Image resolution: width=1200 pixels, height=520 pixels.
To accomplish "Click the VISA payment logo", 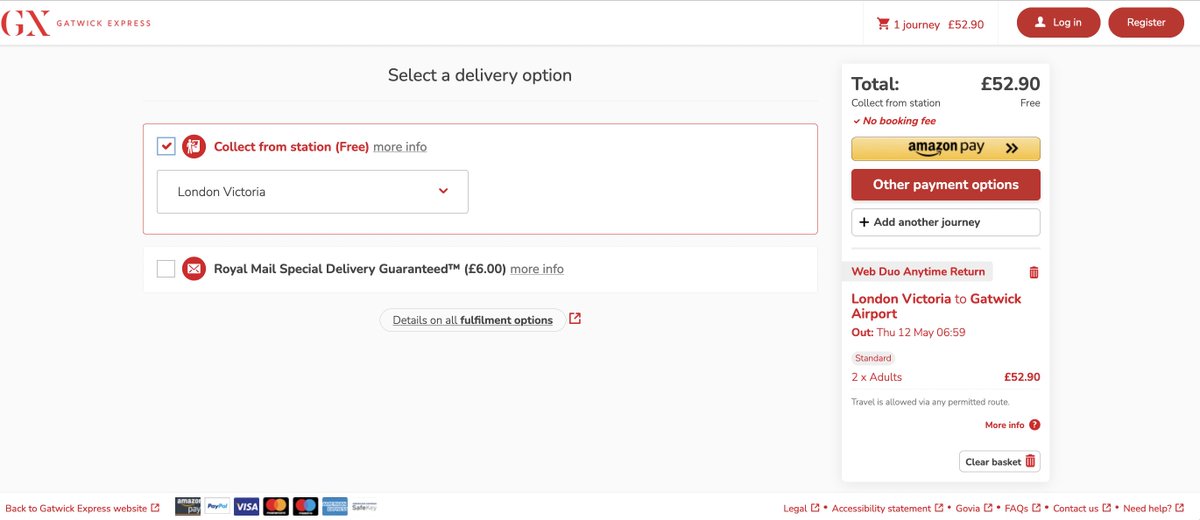I will (247, 506).
